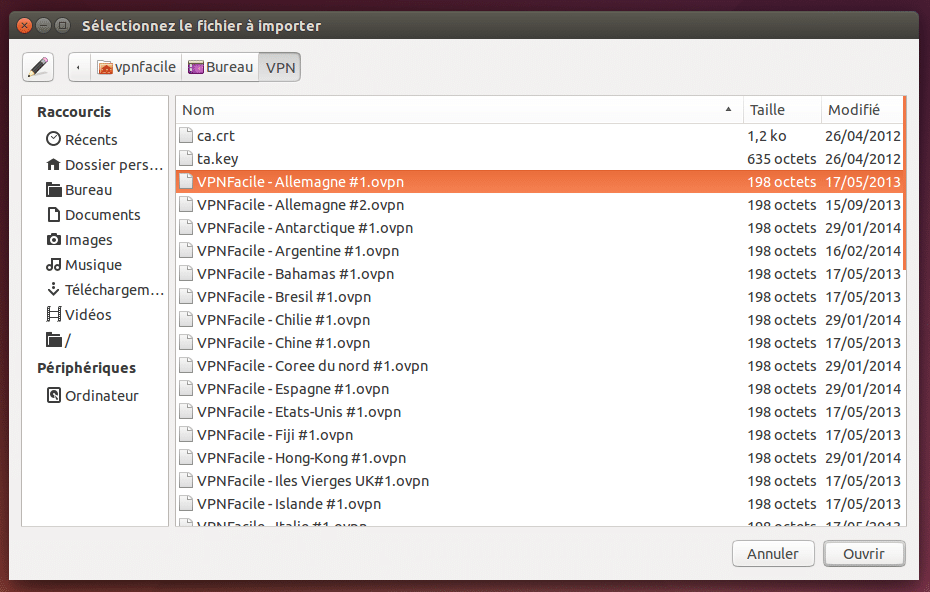Click the film strip icon beside Vidéos
Screen dimensions: 930x592
coord(53,314)
